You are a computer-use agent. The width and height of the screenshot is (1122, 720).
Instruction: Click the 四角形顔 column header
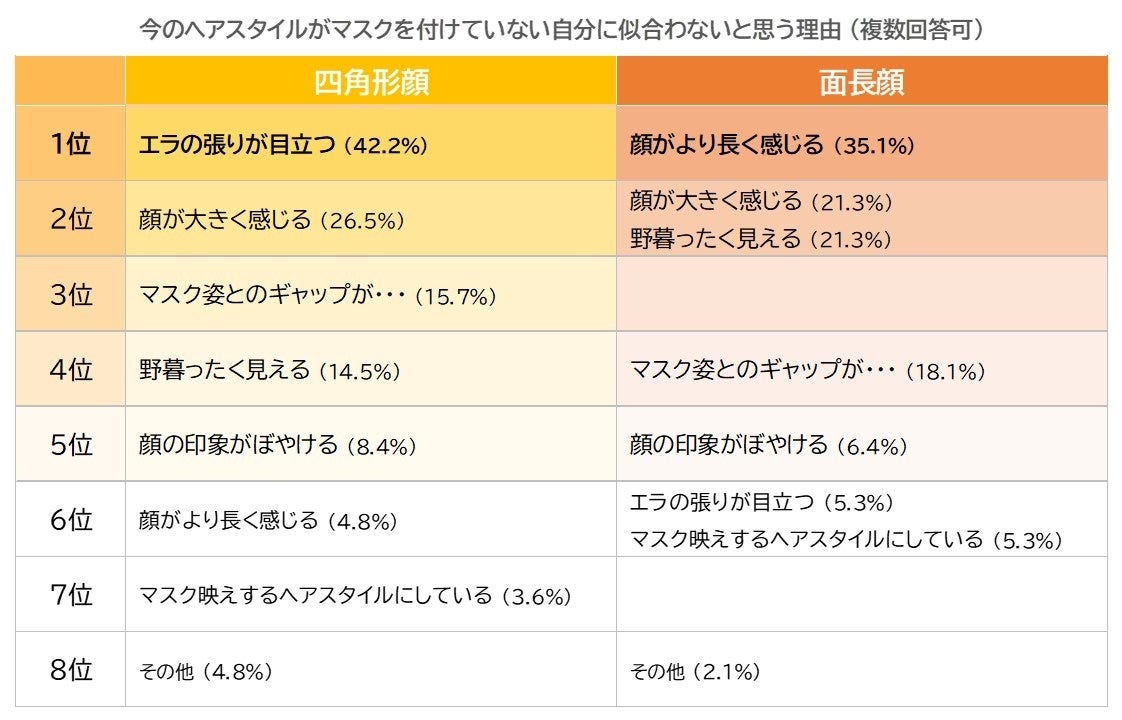371,82
